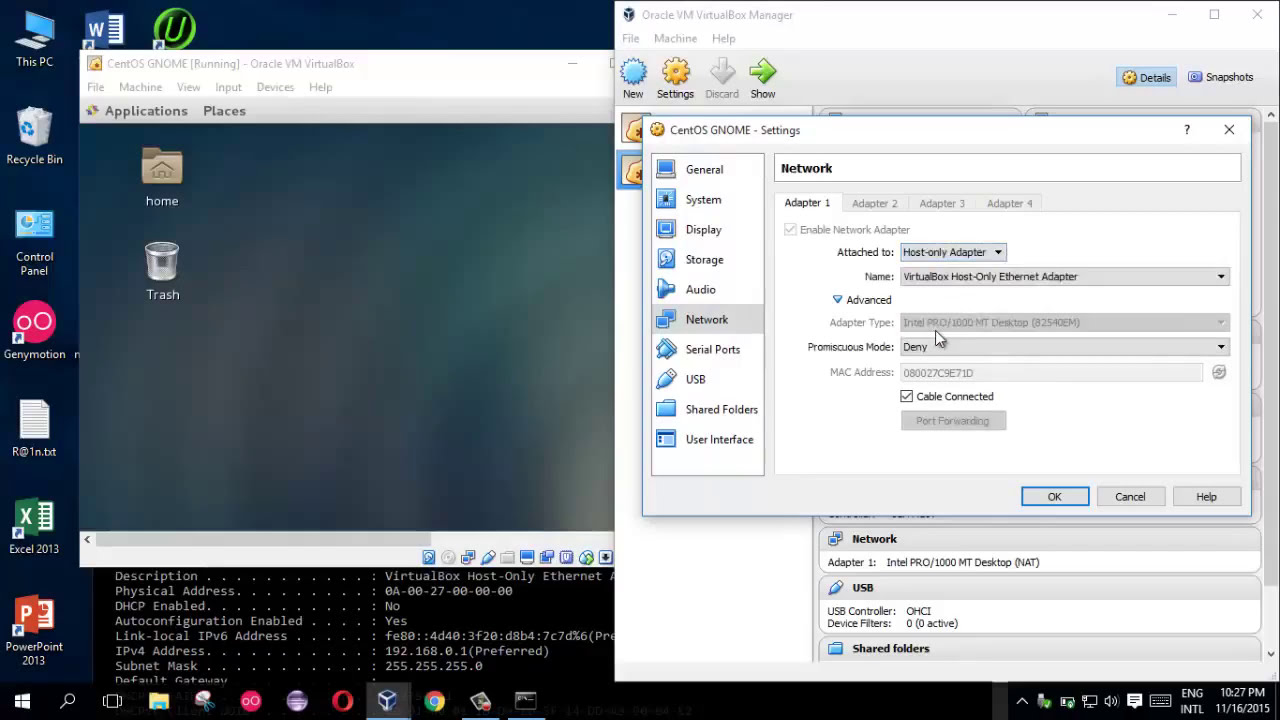The width and height of the screenshot is (1280, 720).
Task: Click Trash icon on CentOS desktop
Action: tap(162, 271)
